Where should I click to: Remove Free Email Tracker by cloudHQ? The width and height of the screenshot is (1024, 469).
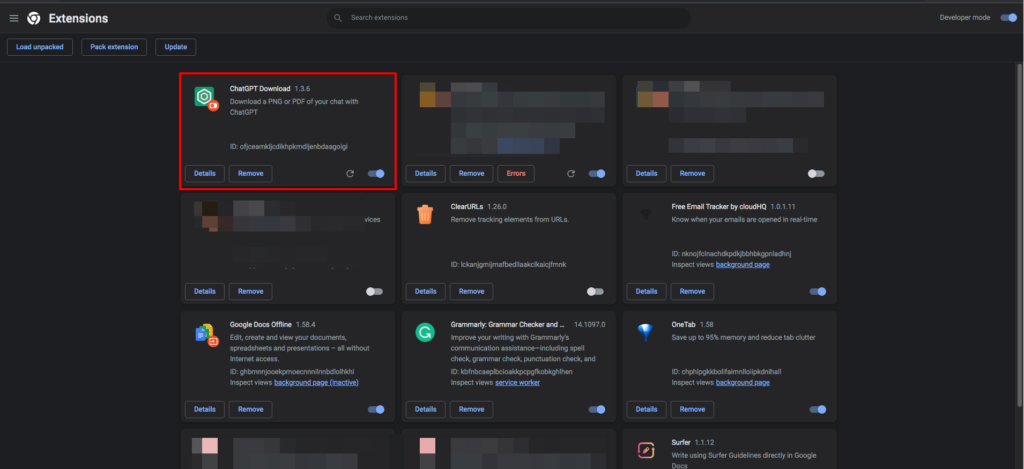coord(692,291)
